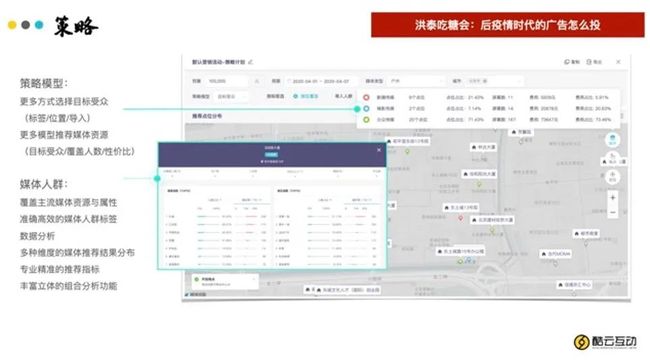
Task: Click the red circle legend marker
Action: coord(366,97)
